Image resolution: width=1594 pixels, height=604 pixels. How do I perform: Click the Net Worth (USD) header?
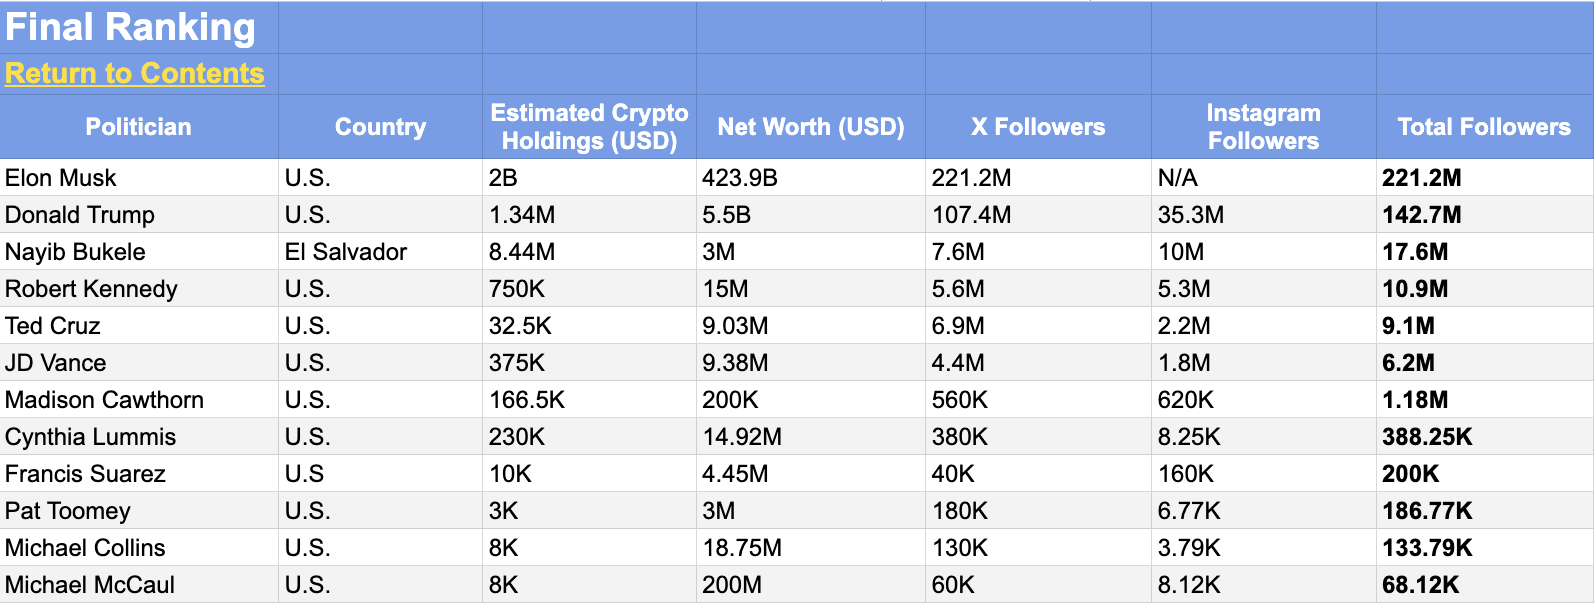(810, 127)
